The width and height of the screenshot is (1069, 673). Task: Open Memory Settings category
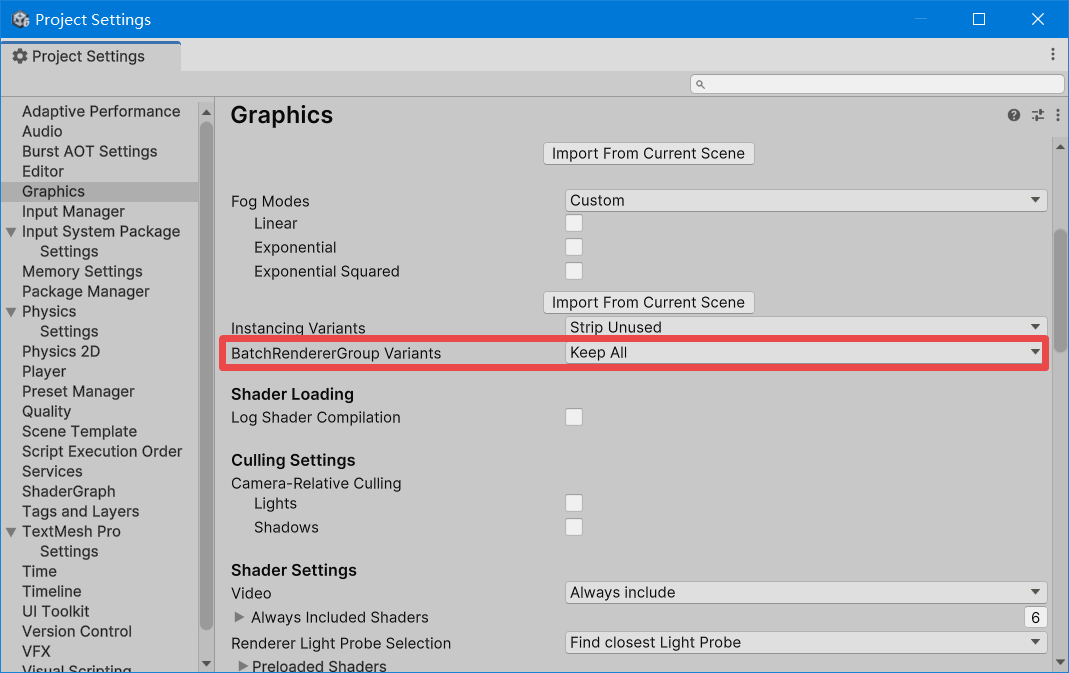tap(82, 271)
